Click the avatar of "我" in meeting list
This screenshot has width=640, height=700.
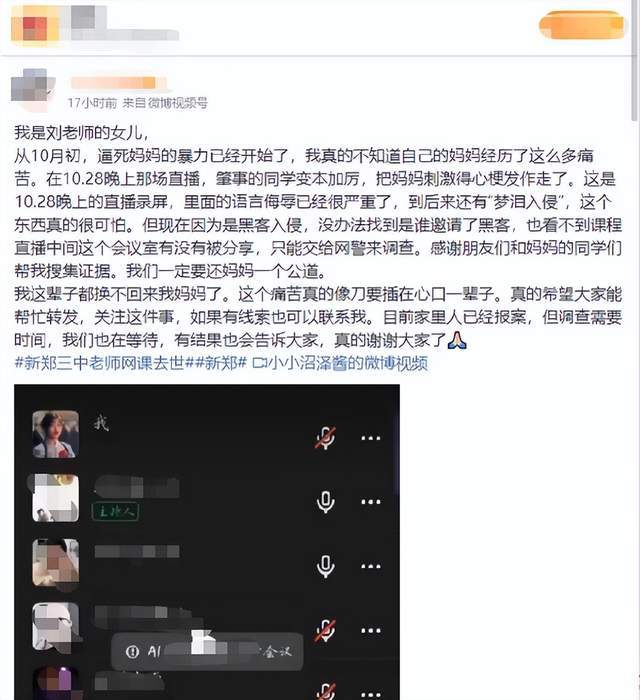[56, 434]
